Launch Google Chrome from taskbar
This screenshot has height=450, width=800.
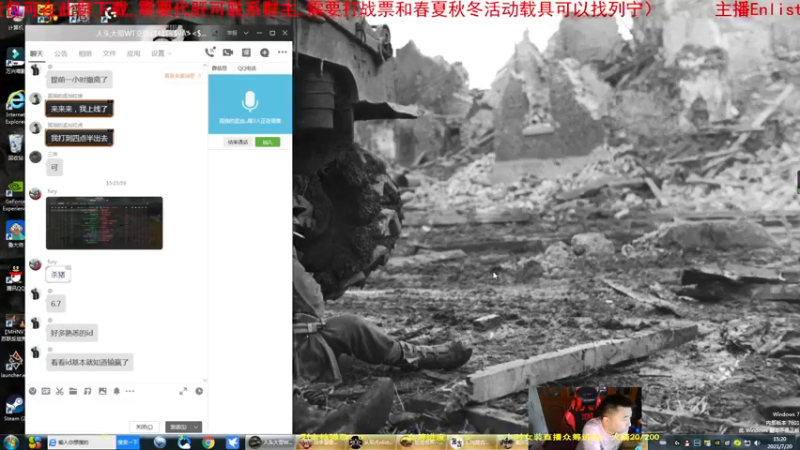pyautogui.click(x=208, y=442)
